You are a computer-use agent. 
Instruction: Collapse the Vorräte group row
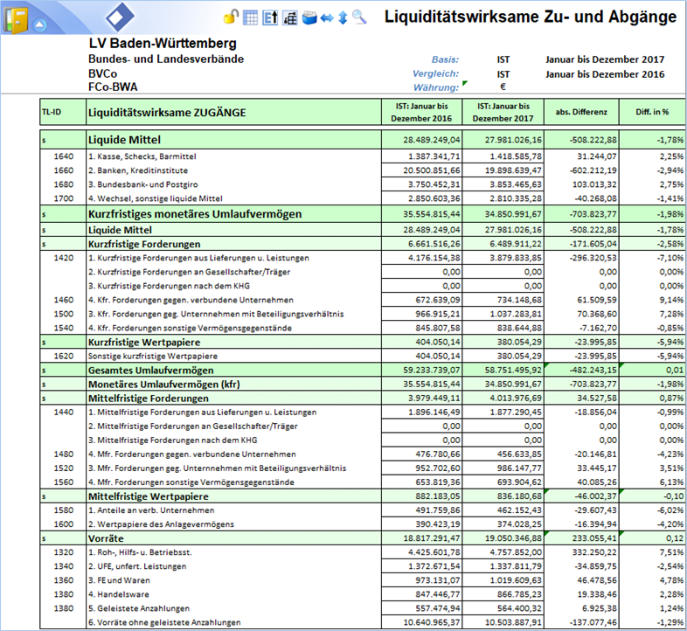click(44, 536)
